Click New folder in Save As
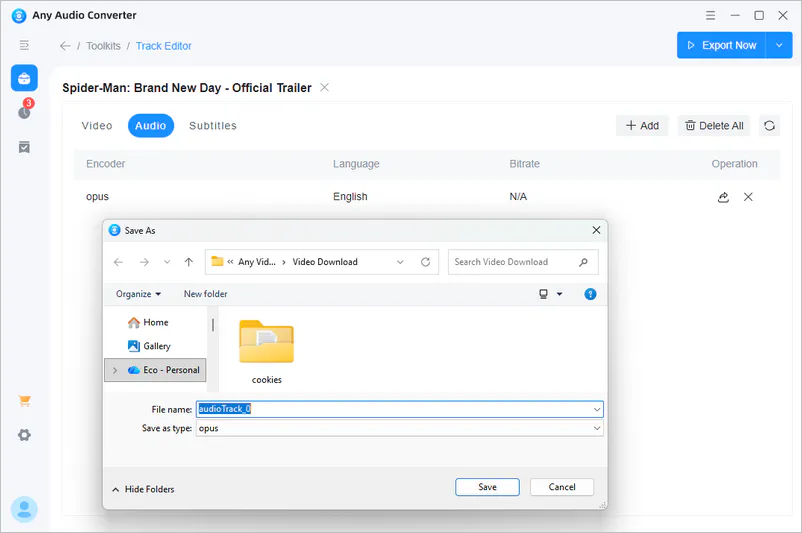802x533 pixels. click(x=206, y=294)
